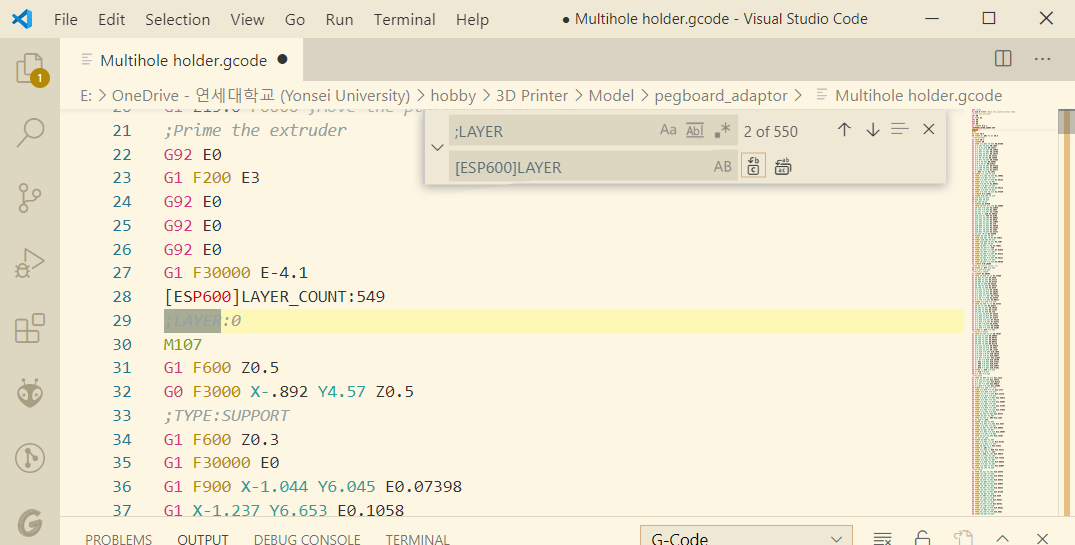
Task: Switch to the PROBLEMS panel tab
Action: click(119, 539)
